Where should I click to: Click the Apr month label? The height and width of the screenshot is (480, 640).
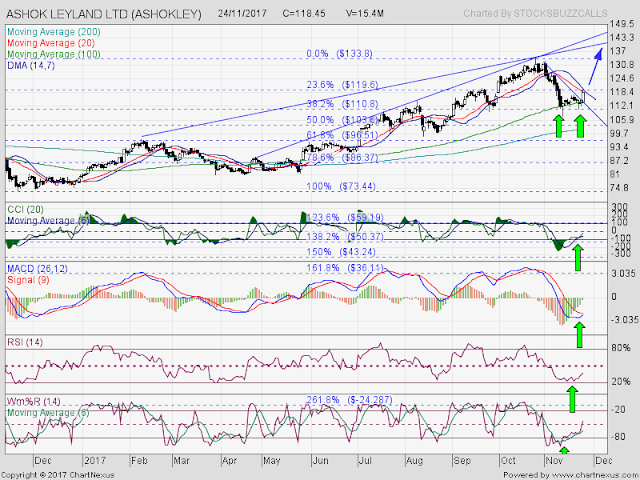[229, 461]
